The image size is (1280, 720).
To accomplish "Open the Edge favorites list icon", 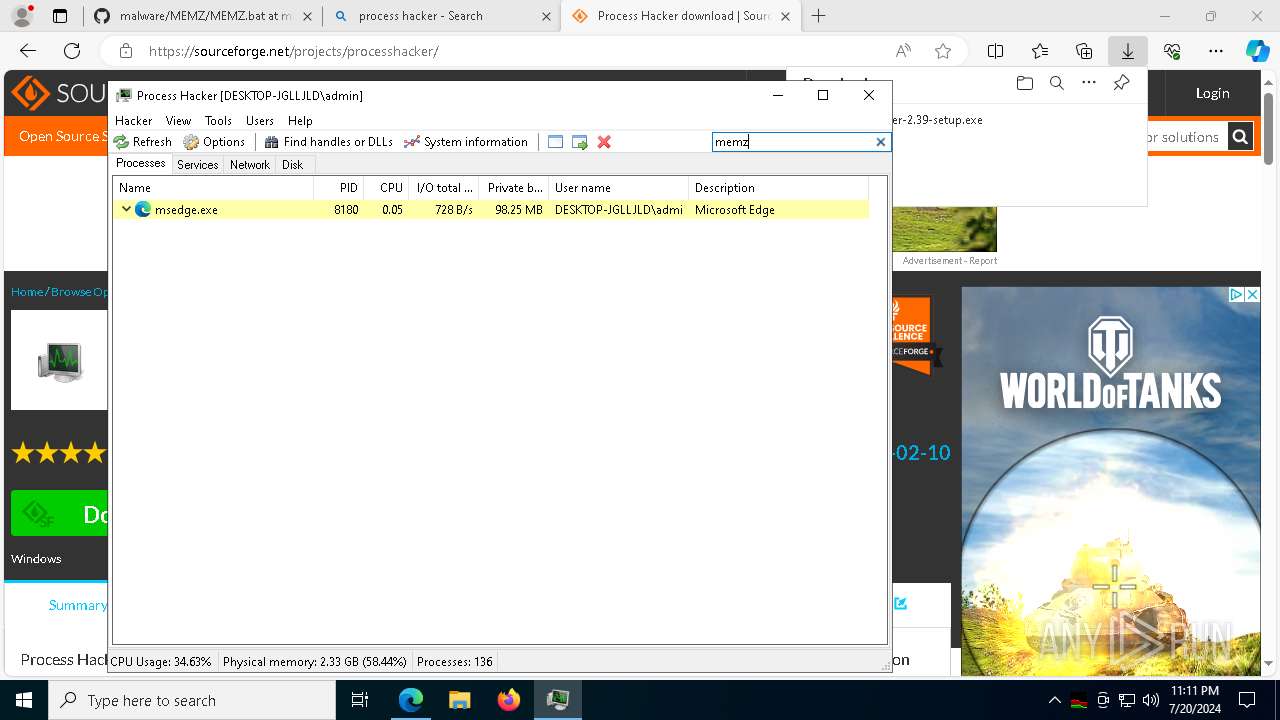I will (1040, 51).
